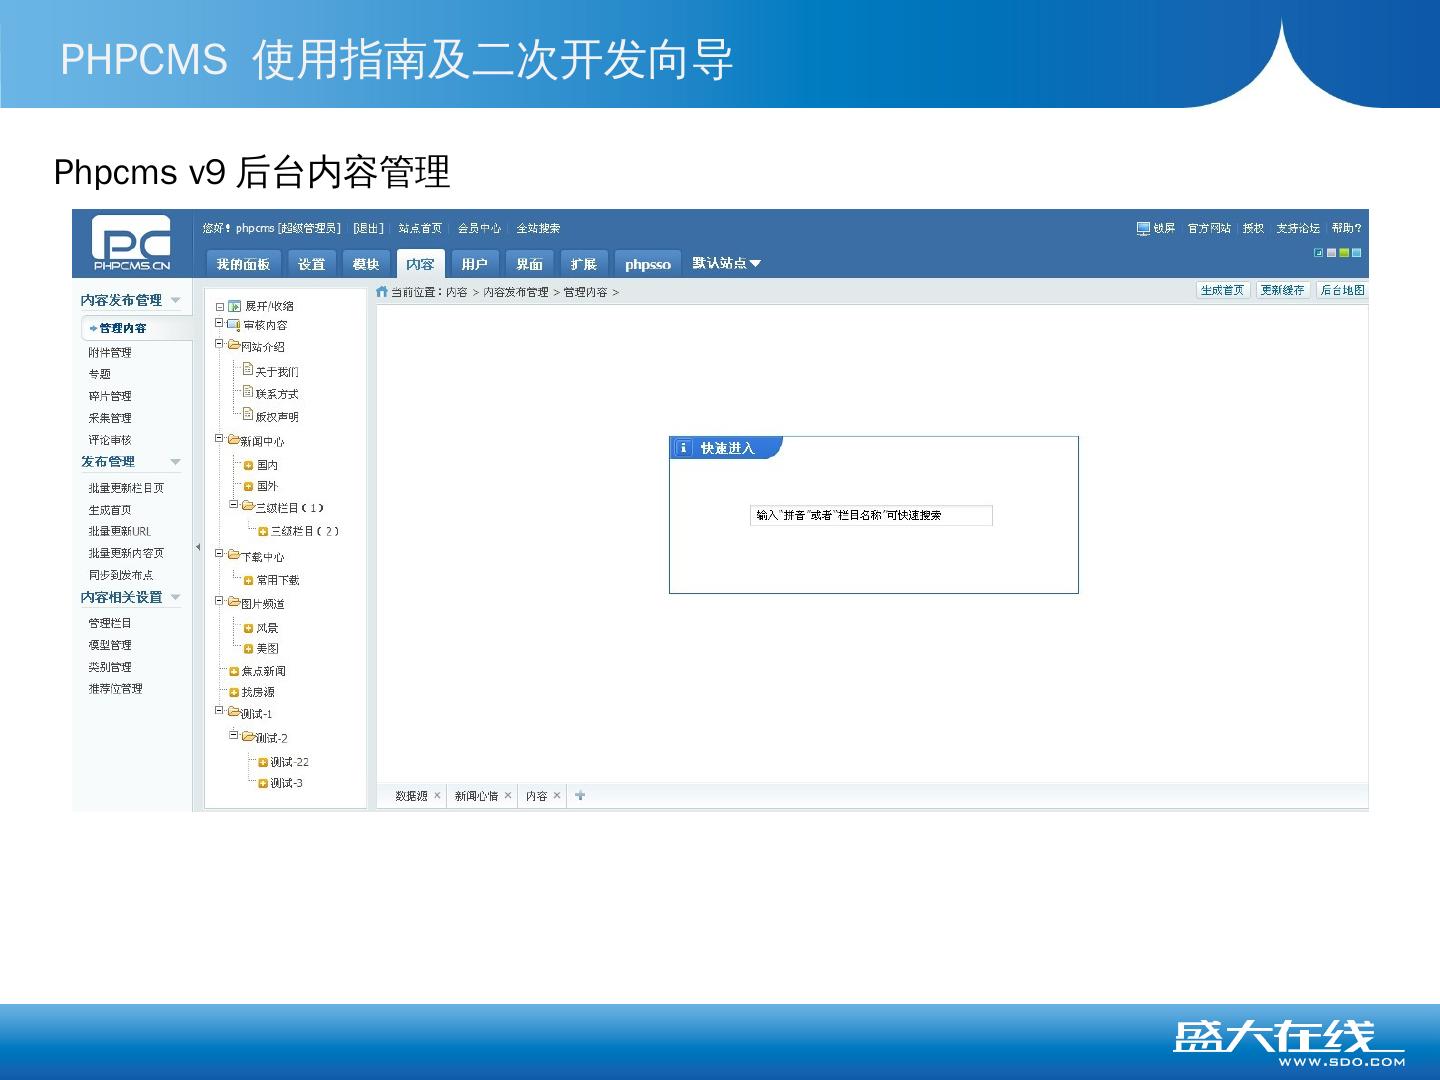
Task: Close the 数据源 bottom tab
Action: click(437, 796)
